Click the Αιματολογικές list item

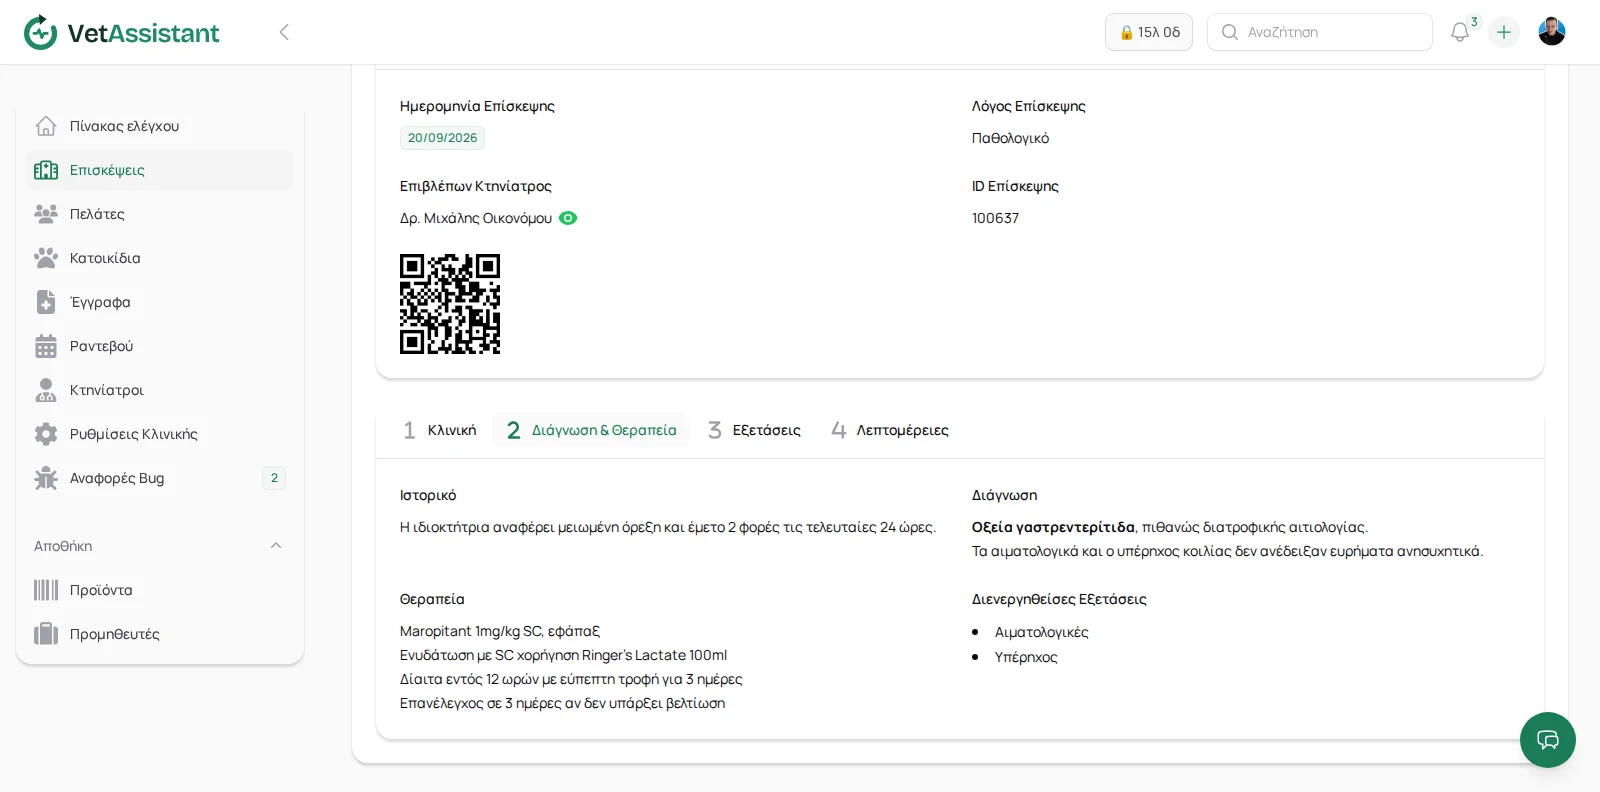coord(1041,632)
